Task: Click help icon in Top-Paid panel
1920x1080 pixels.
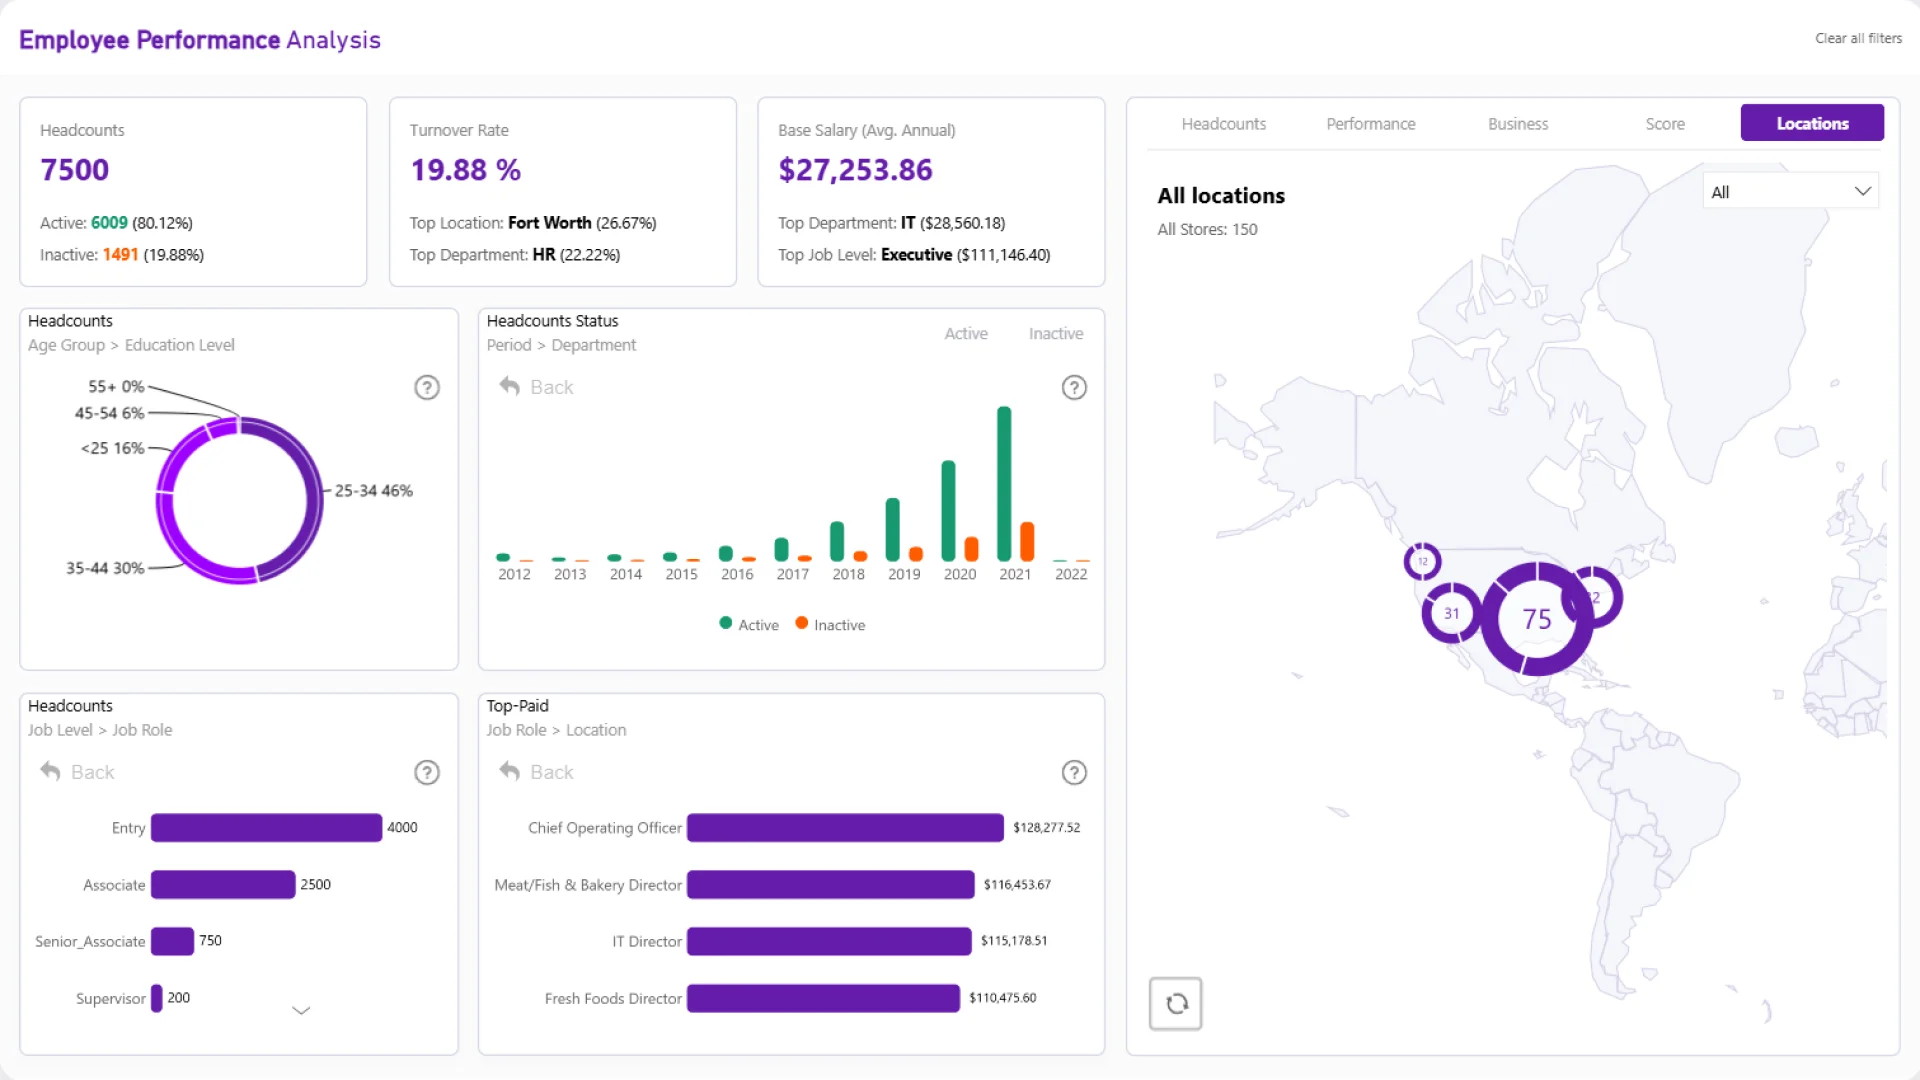Action: tap(1074, 773)
